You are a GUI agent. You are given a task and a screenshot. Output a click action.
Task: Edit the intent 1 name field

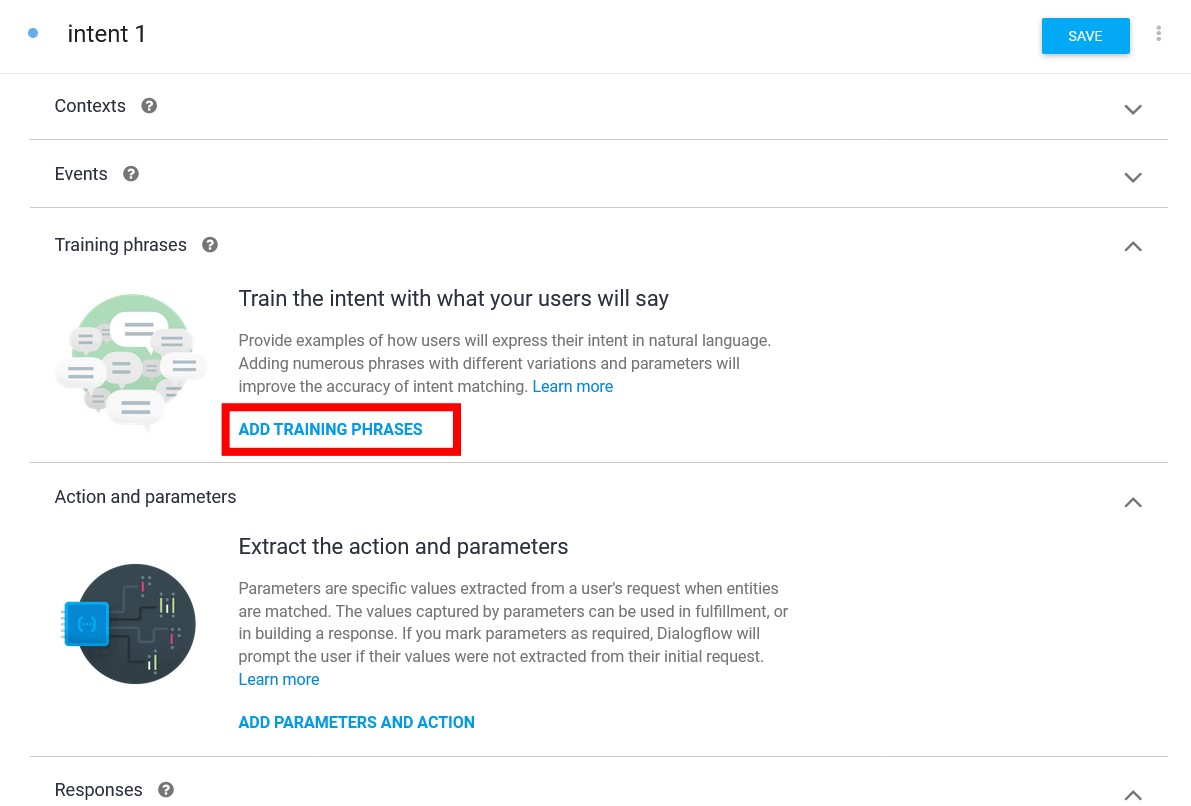tap(106, 34)
